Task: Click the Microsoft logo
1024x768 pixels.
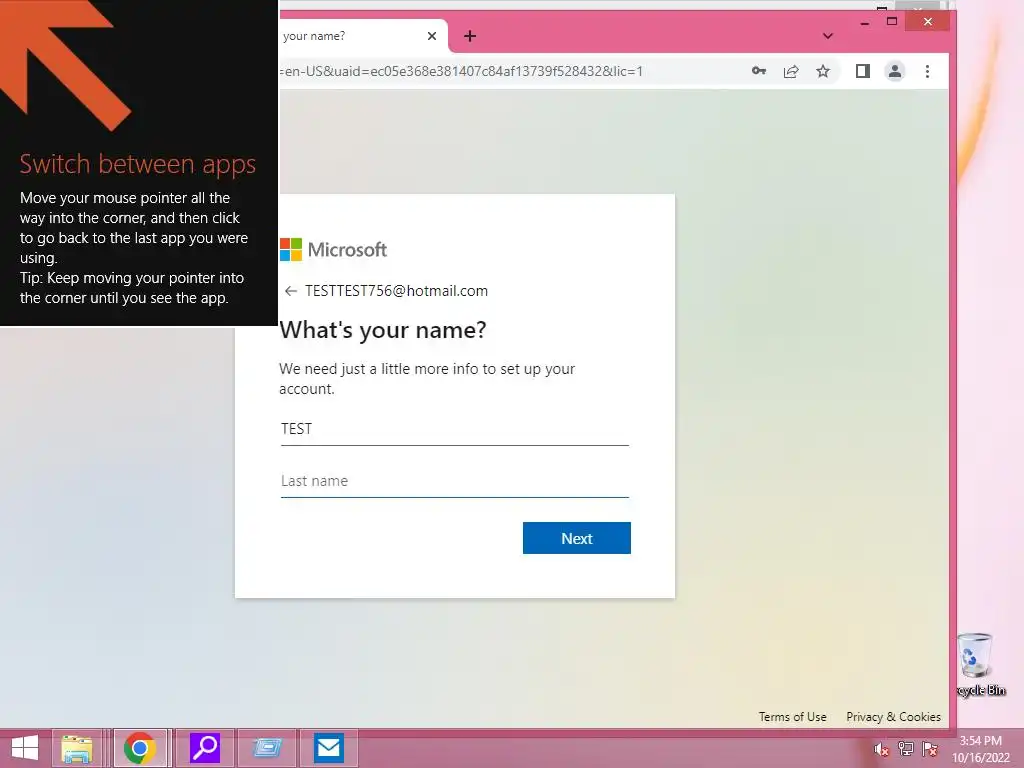Action: [333, 249]
